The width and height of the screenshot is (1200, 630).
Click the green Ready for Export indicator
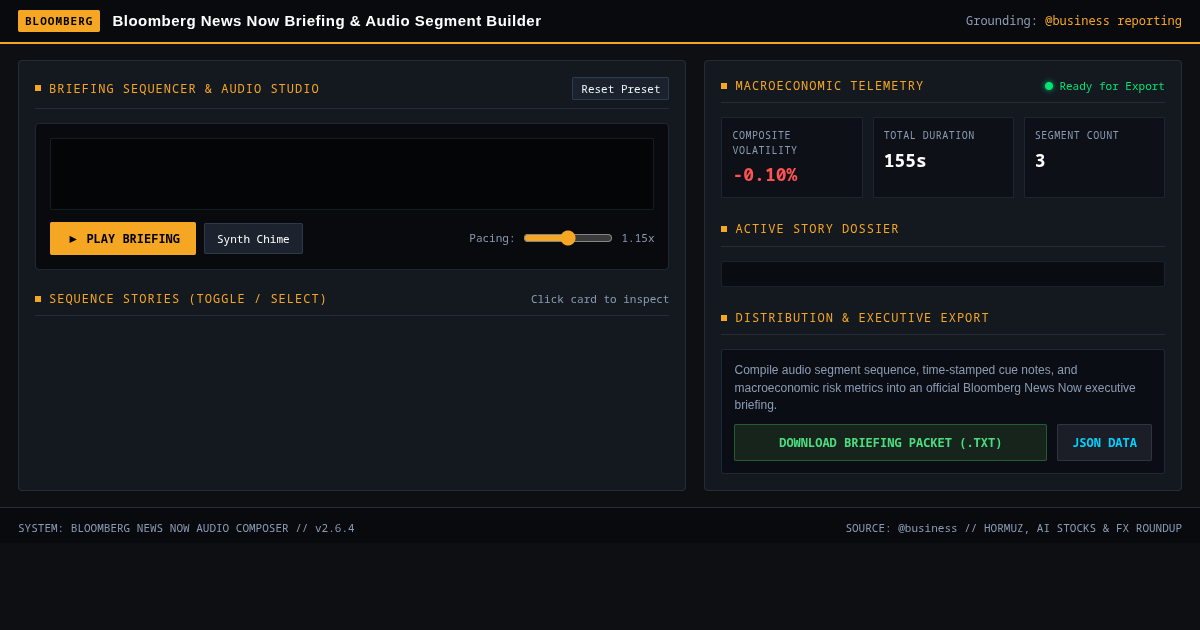[1104, 86]
